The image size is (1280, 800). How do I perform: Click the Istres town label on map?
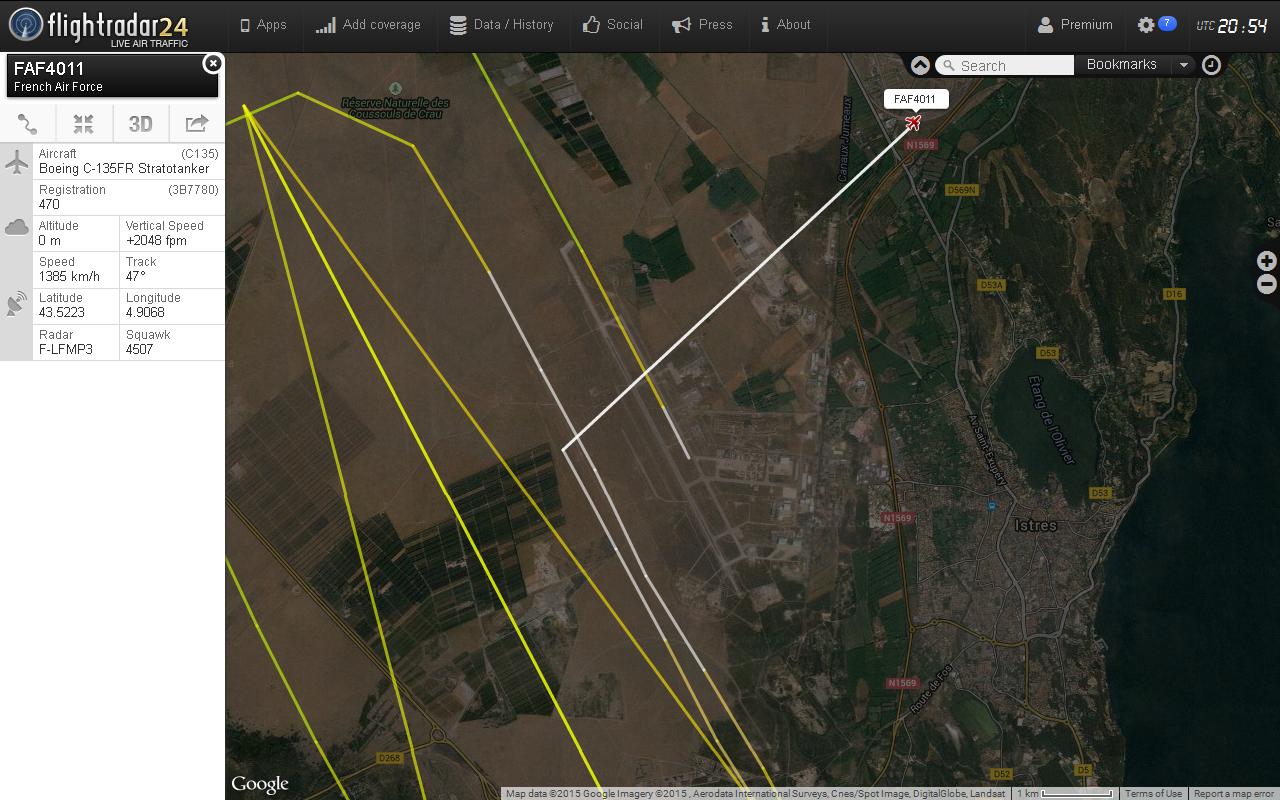tap(1035, 526)
